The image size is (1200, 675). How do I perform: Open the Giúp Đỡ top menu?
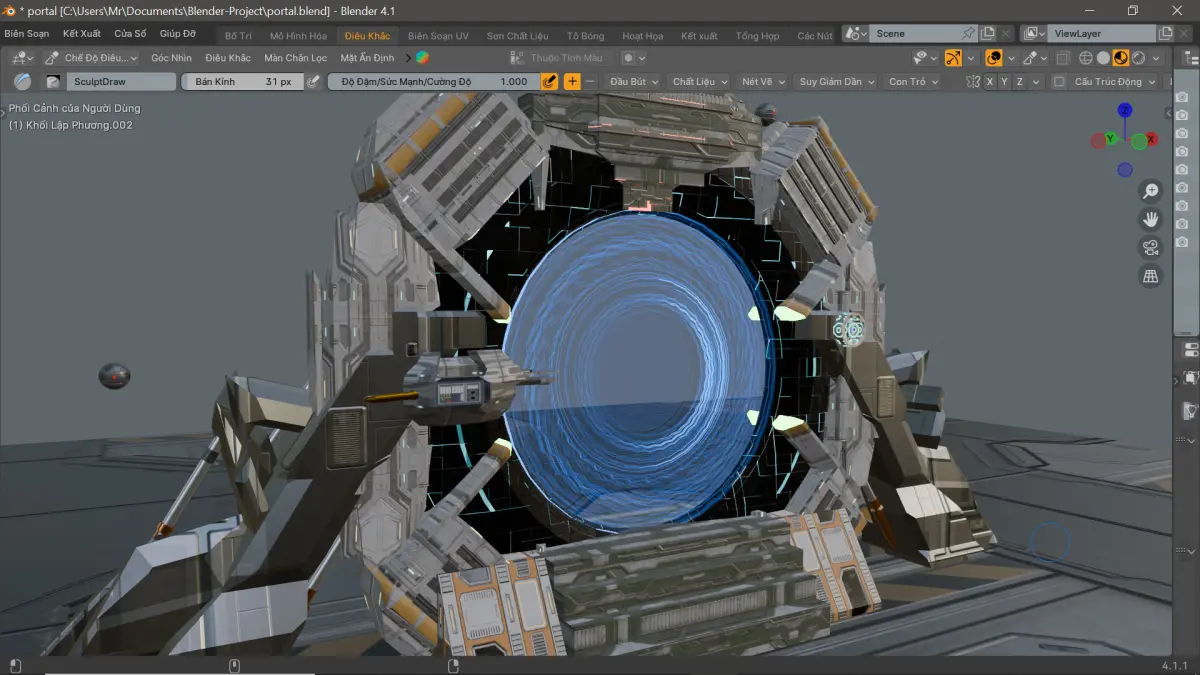click(x=178, y=34)
